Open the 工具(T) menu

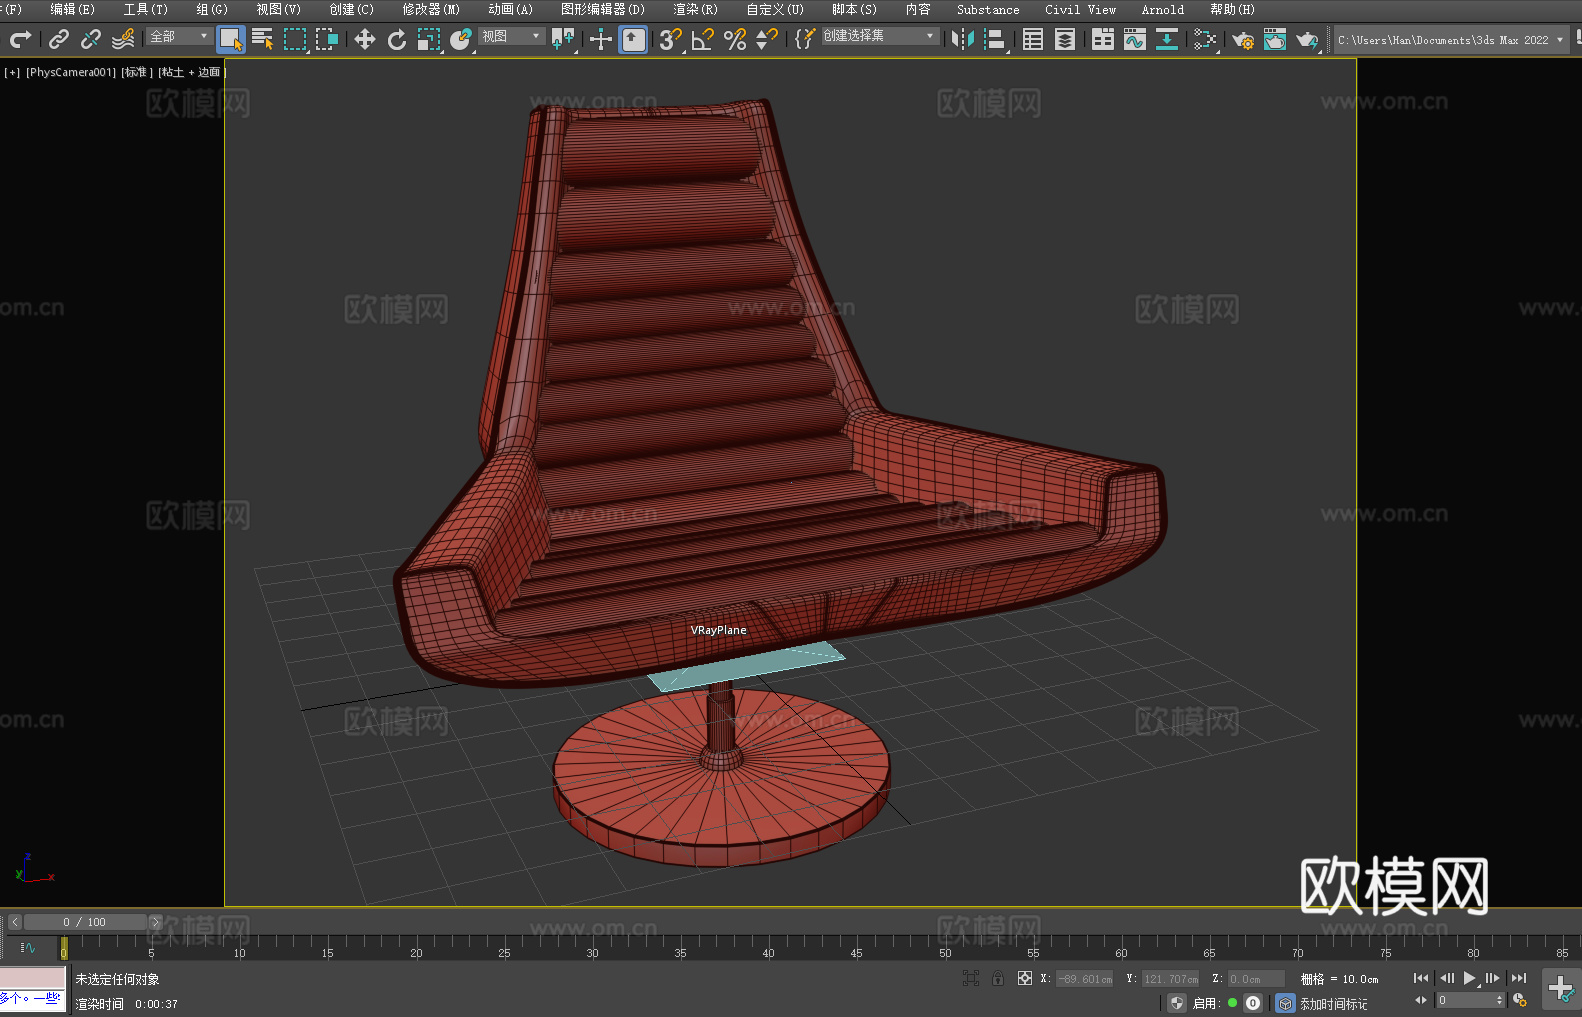coord(146,9)
